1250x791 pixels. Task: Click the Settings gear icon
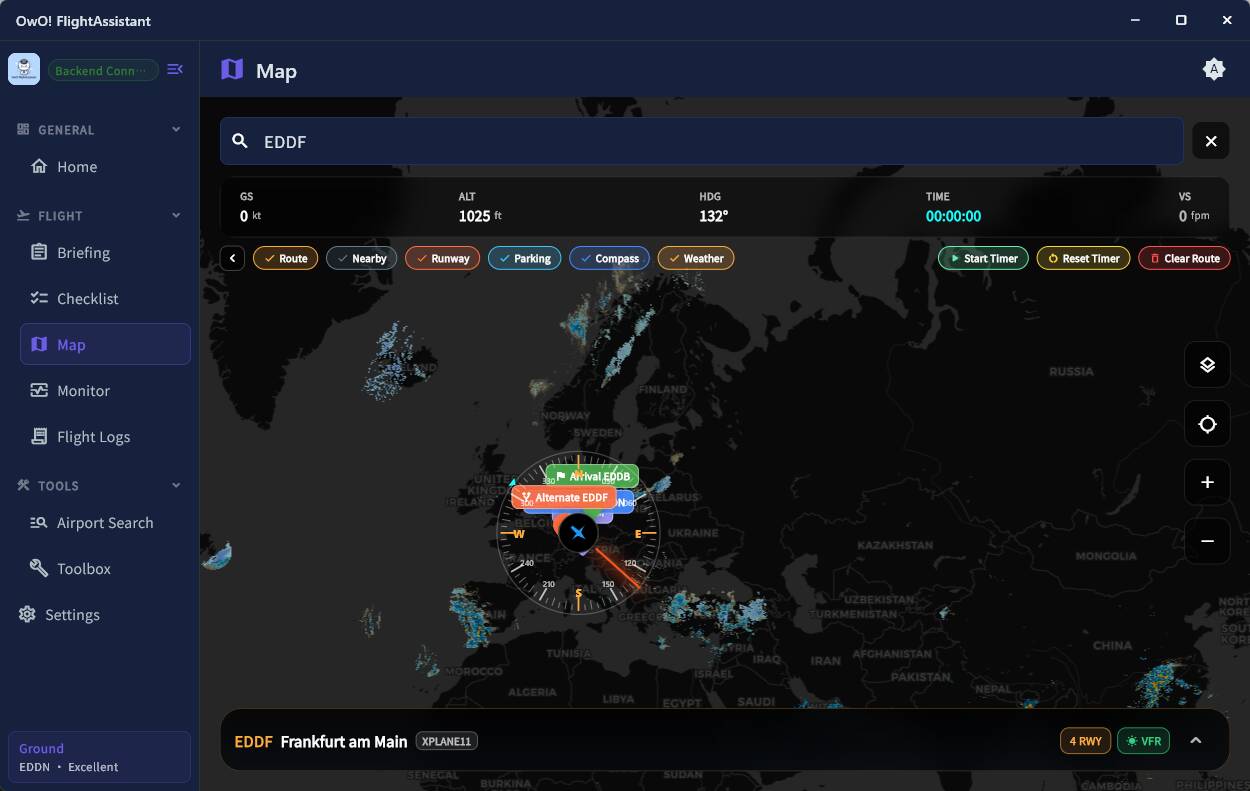pyautogui.click(x=27, y=614)
